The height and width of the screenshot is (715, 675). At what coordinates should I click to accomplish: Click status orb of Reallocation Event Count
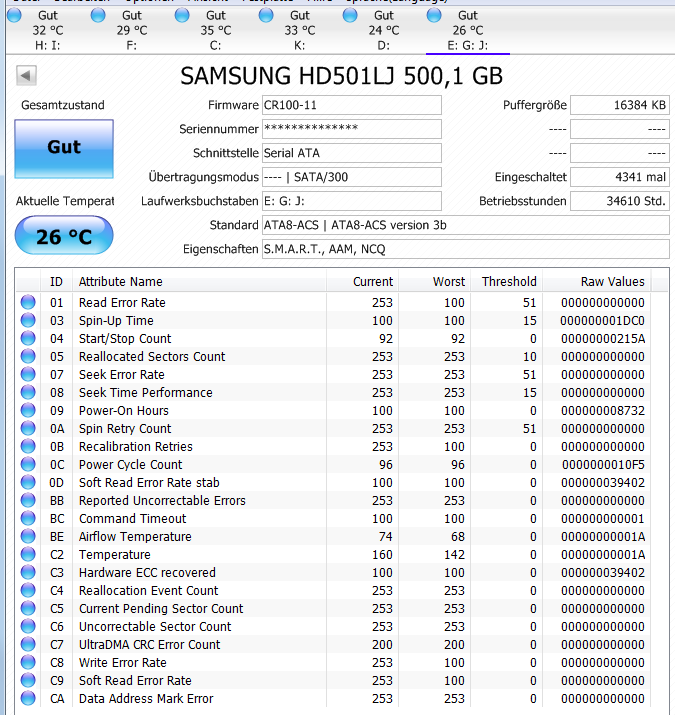[28, 590]
